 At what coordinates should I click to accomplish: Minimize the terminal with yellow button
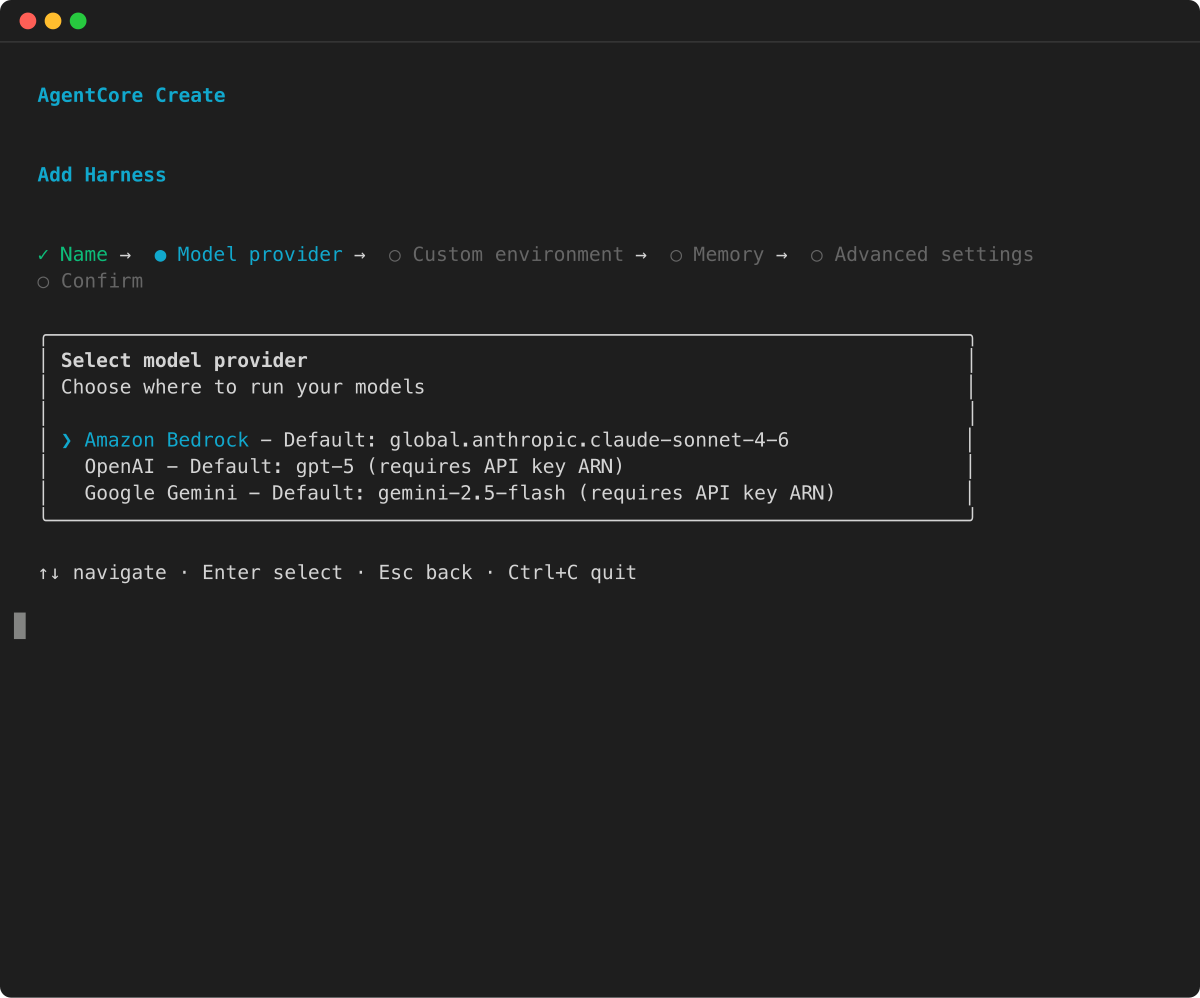pyautogui.click(x=53, y=21)
